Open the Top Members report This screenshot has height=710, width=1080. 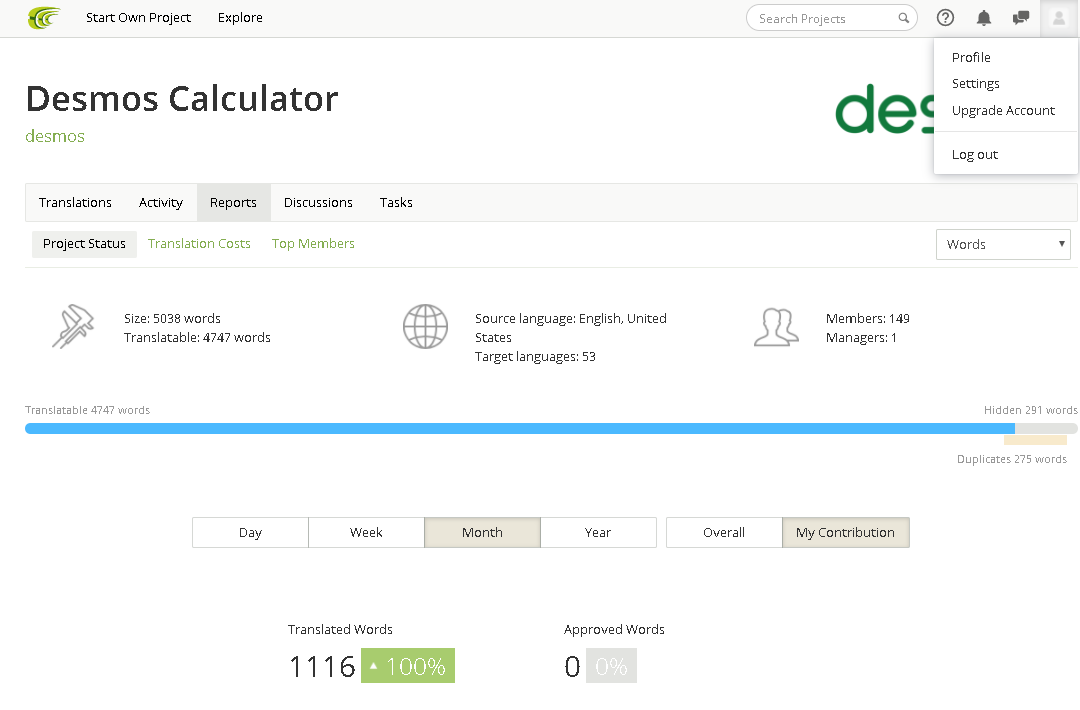coord(313,244)
